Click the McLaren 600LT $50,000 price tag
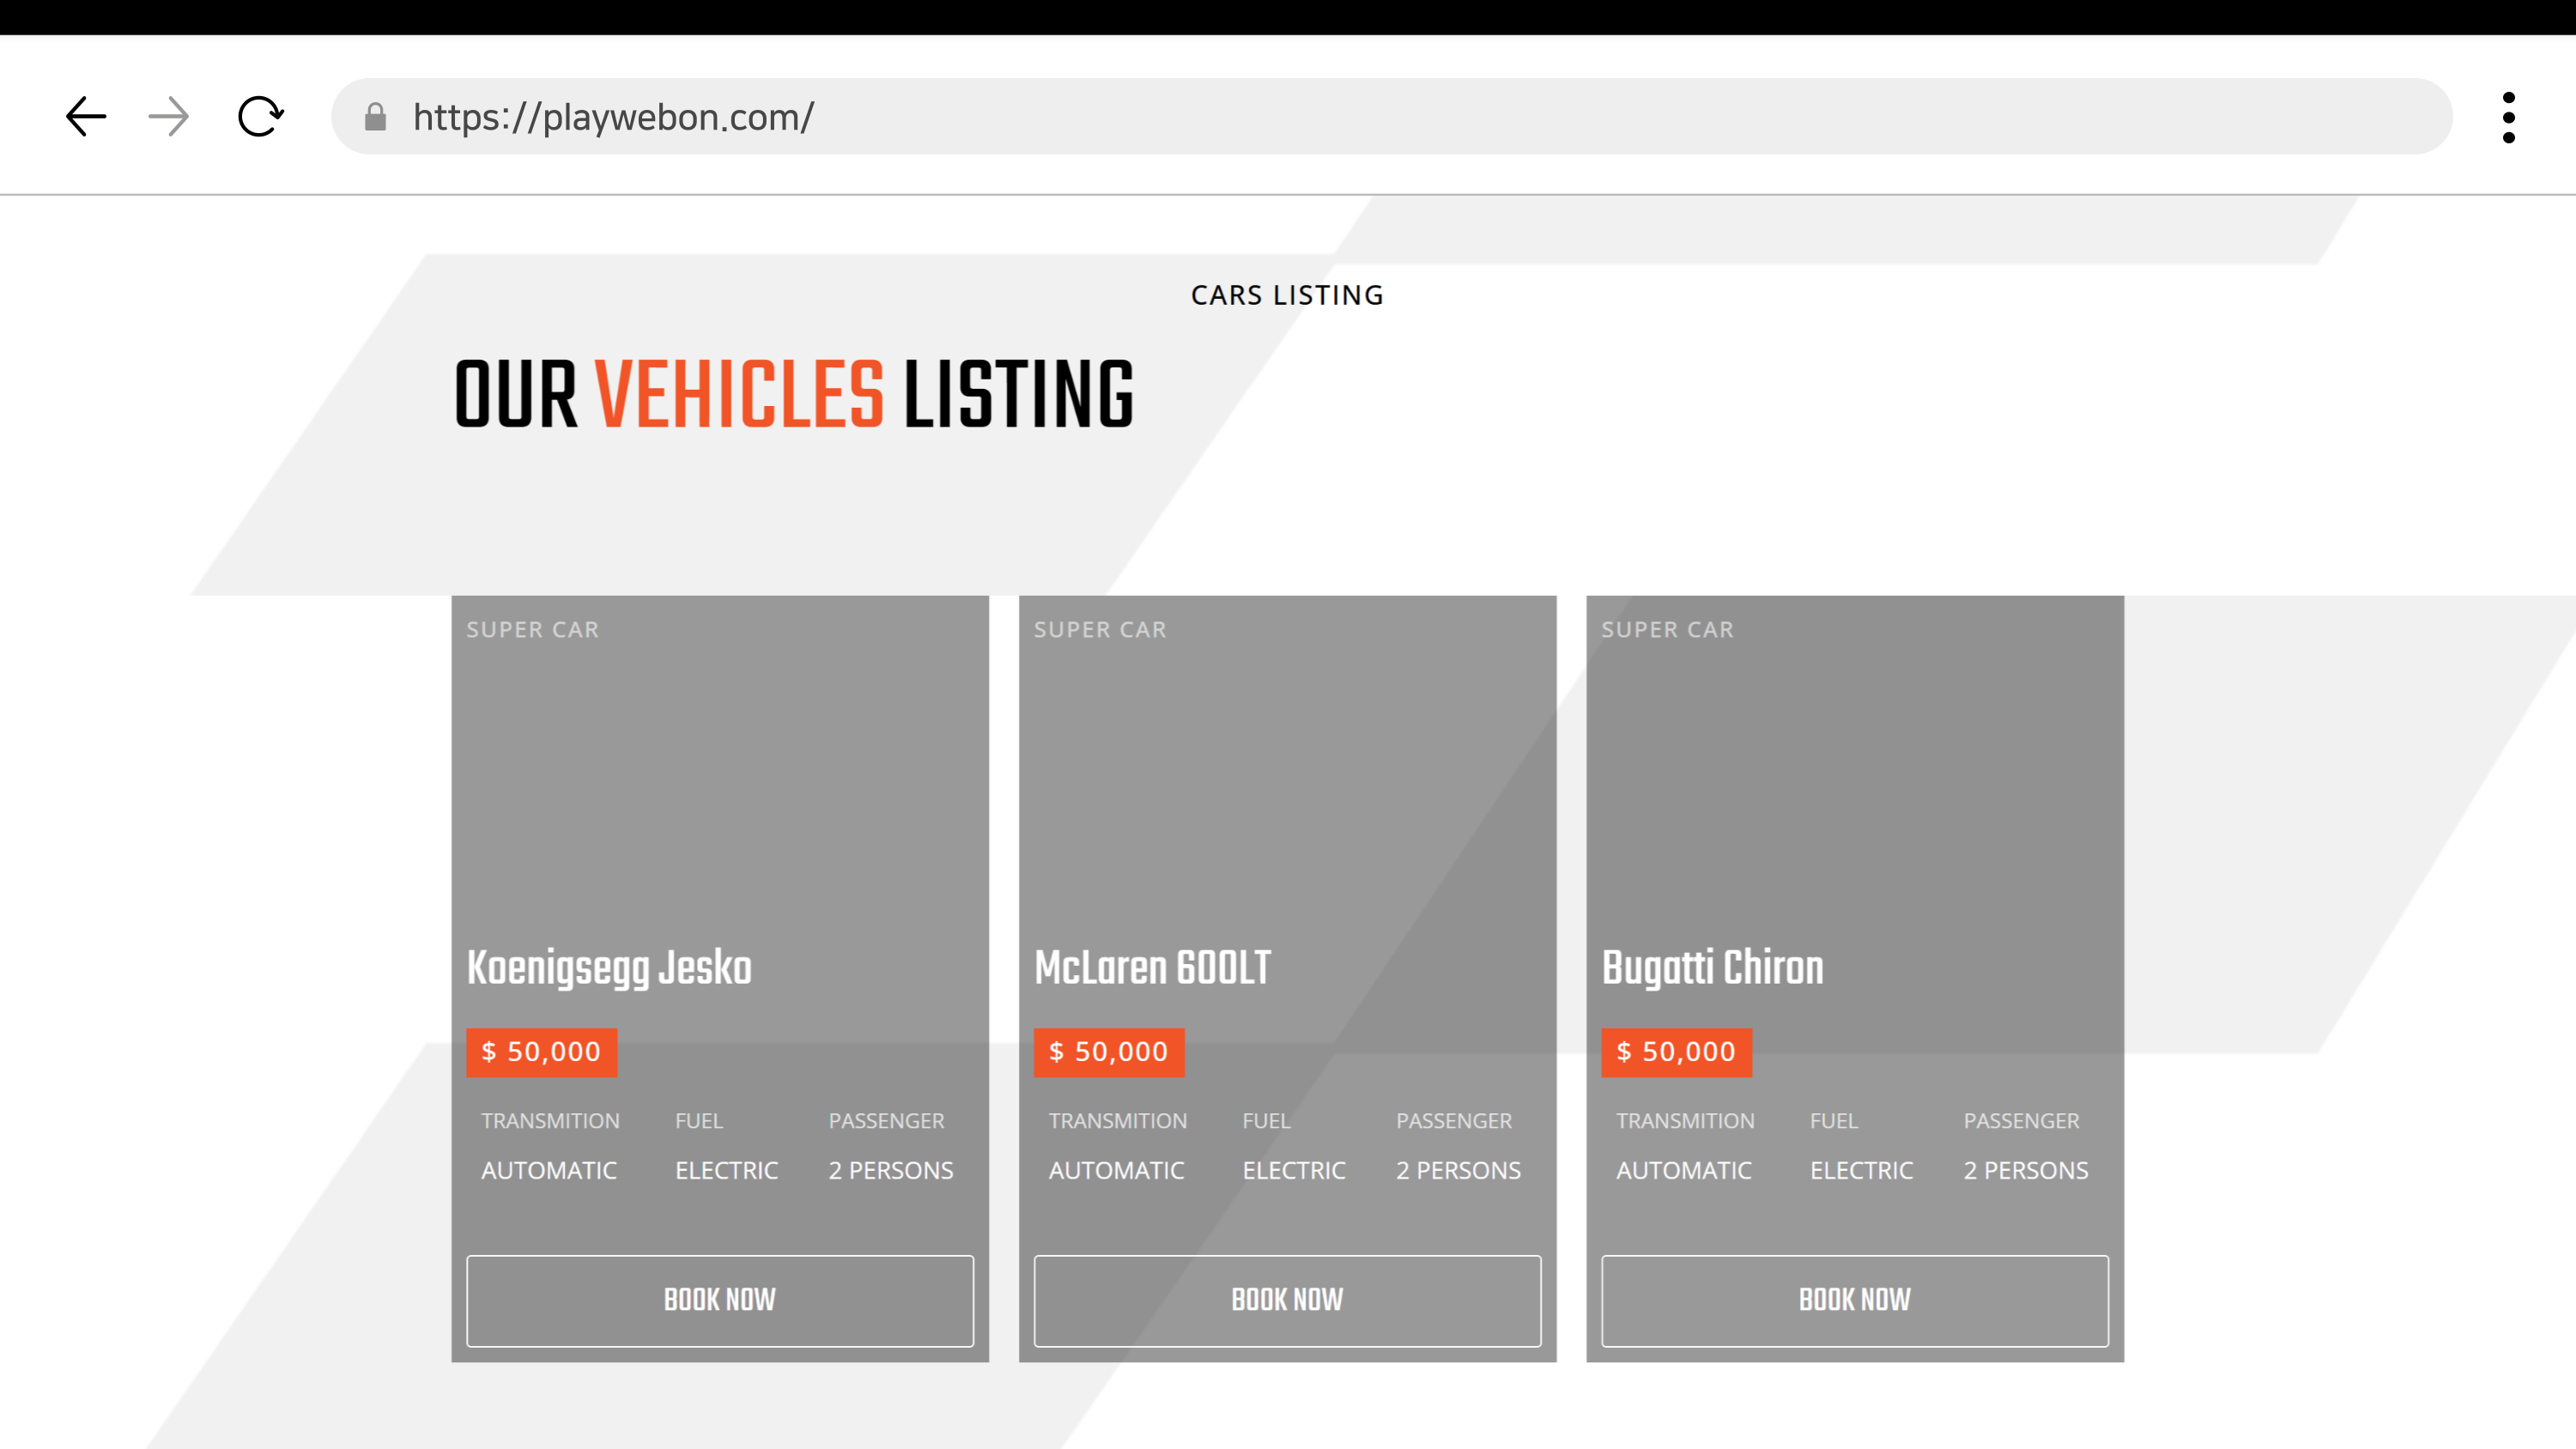This screenshot has width=2576, height=1449. 1108,1052
